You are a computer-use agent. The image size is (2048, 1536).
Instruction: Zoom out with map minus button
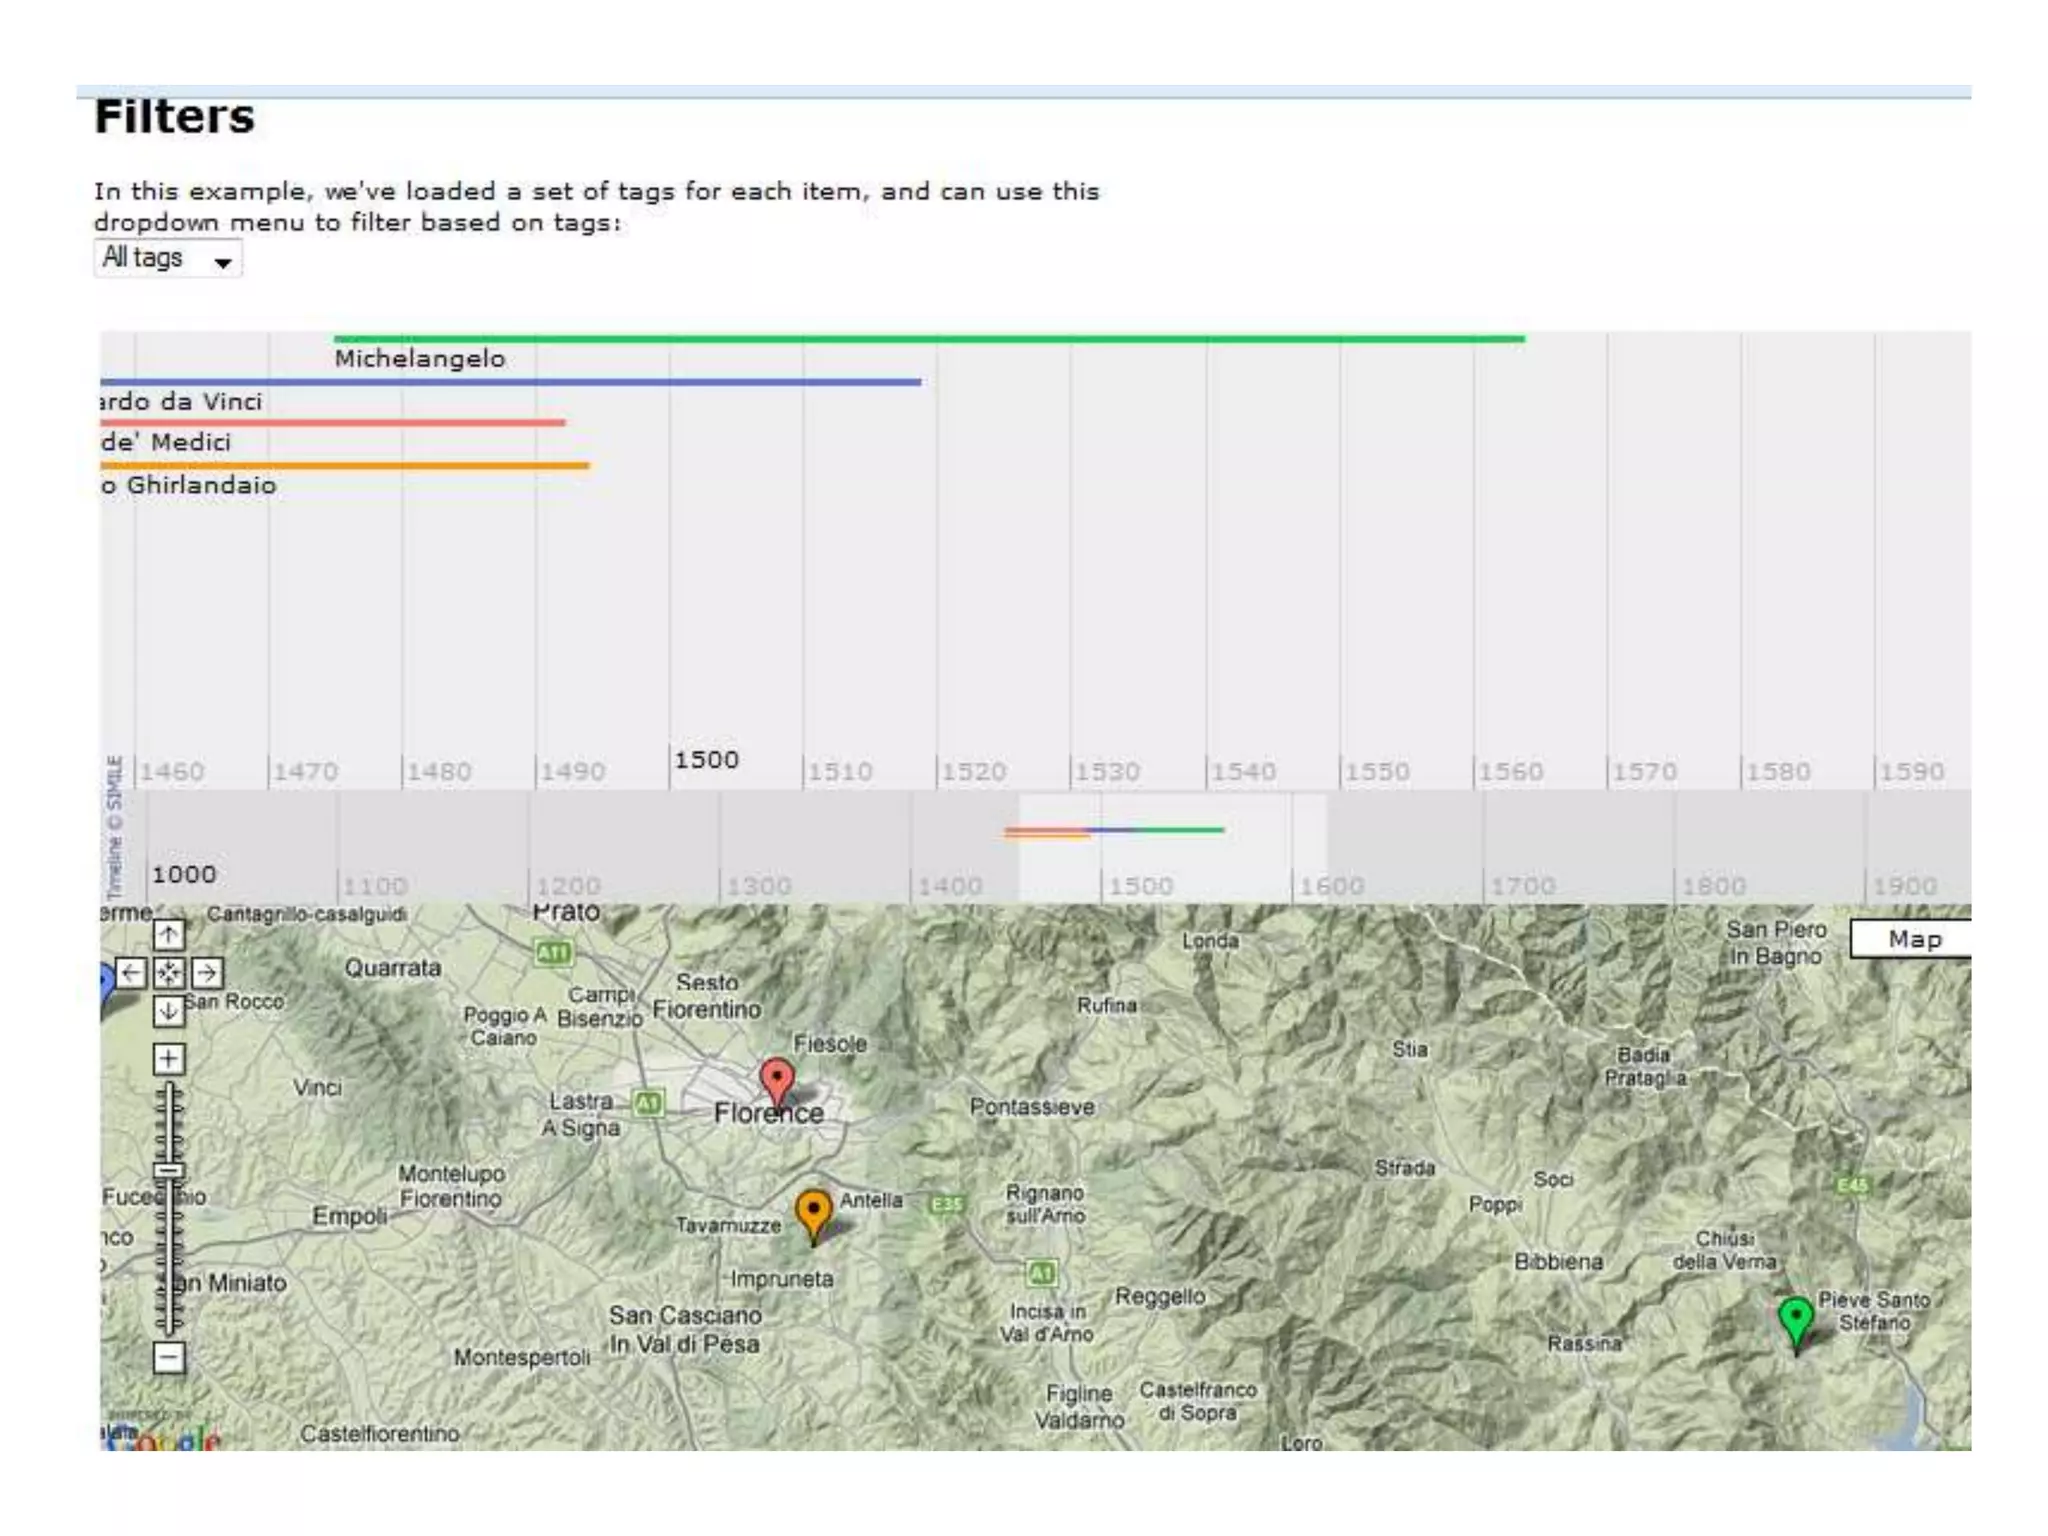(168, 1357)
